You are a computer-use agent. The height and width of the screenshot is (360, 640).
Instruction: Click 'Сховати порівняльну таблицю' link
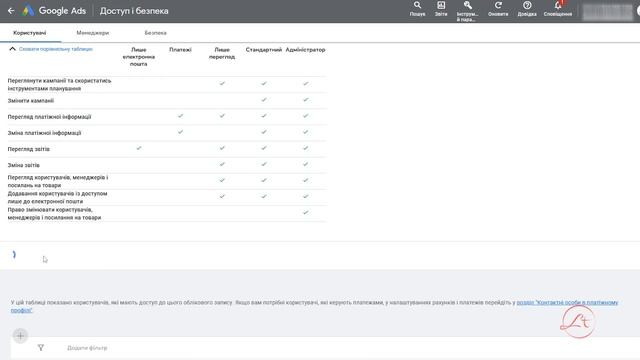(x=56, y=49)
